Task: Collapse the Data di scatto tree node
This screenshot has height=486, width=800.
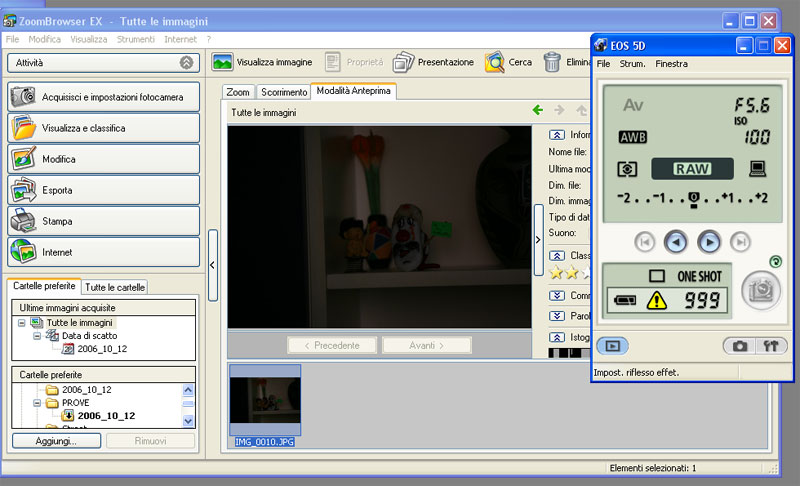Action: (x=37, y=336)
